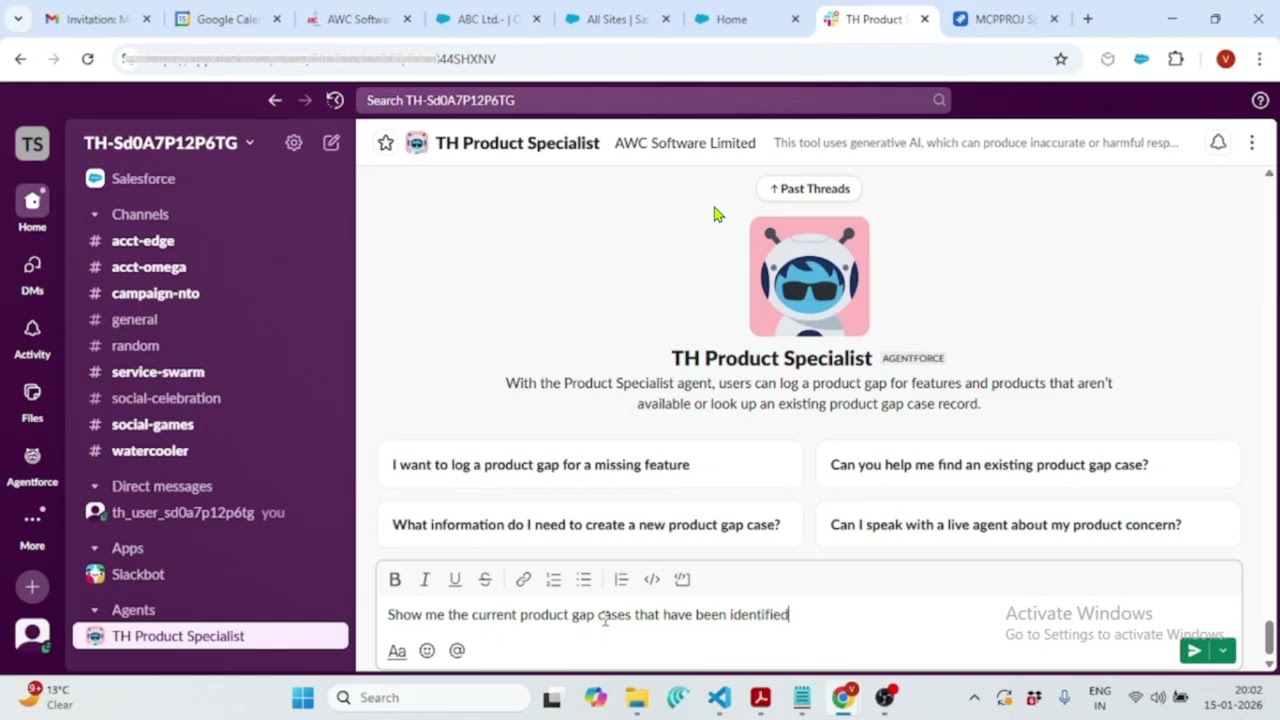The width and height of the screenshot is (1280, 720).
Task: Open the general channel
Action: (x=210, y=319)
